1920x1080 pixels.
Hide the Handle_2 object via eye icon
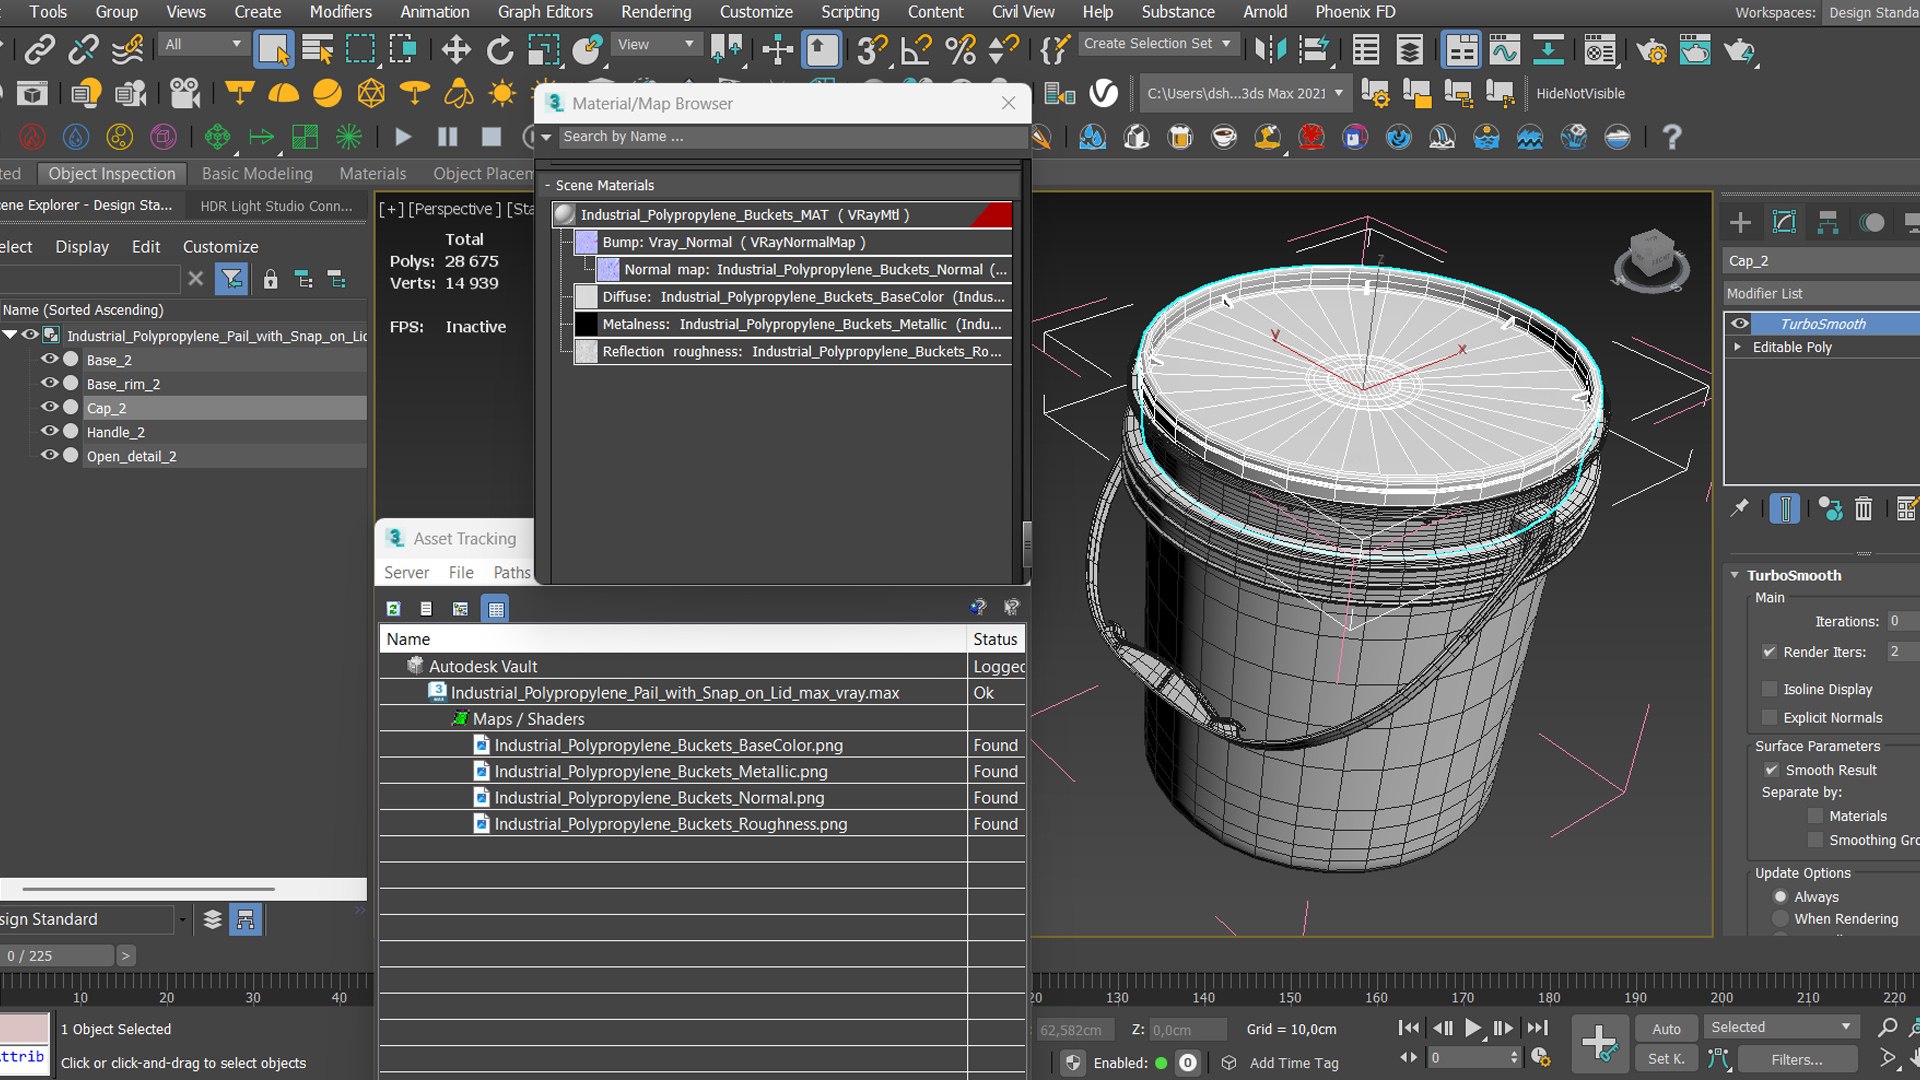click(48, 431)
